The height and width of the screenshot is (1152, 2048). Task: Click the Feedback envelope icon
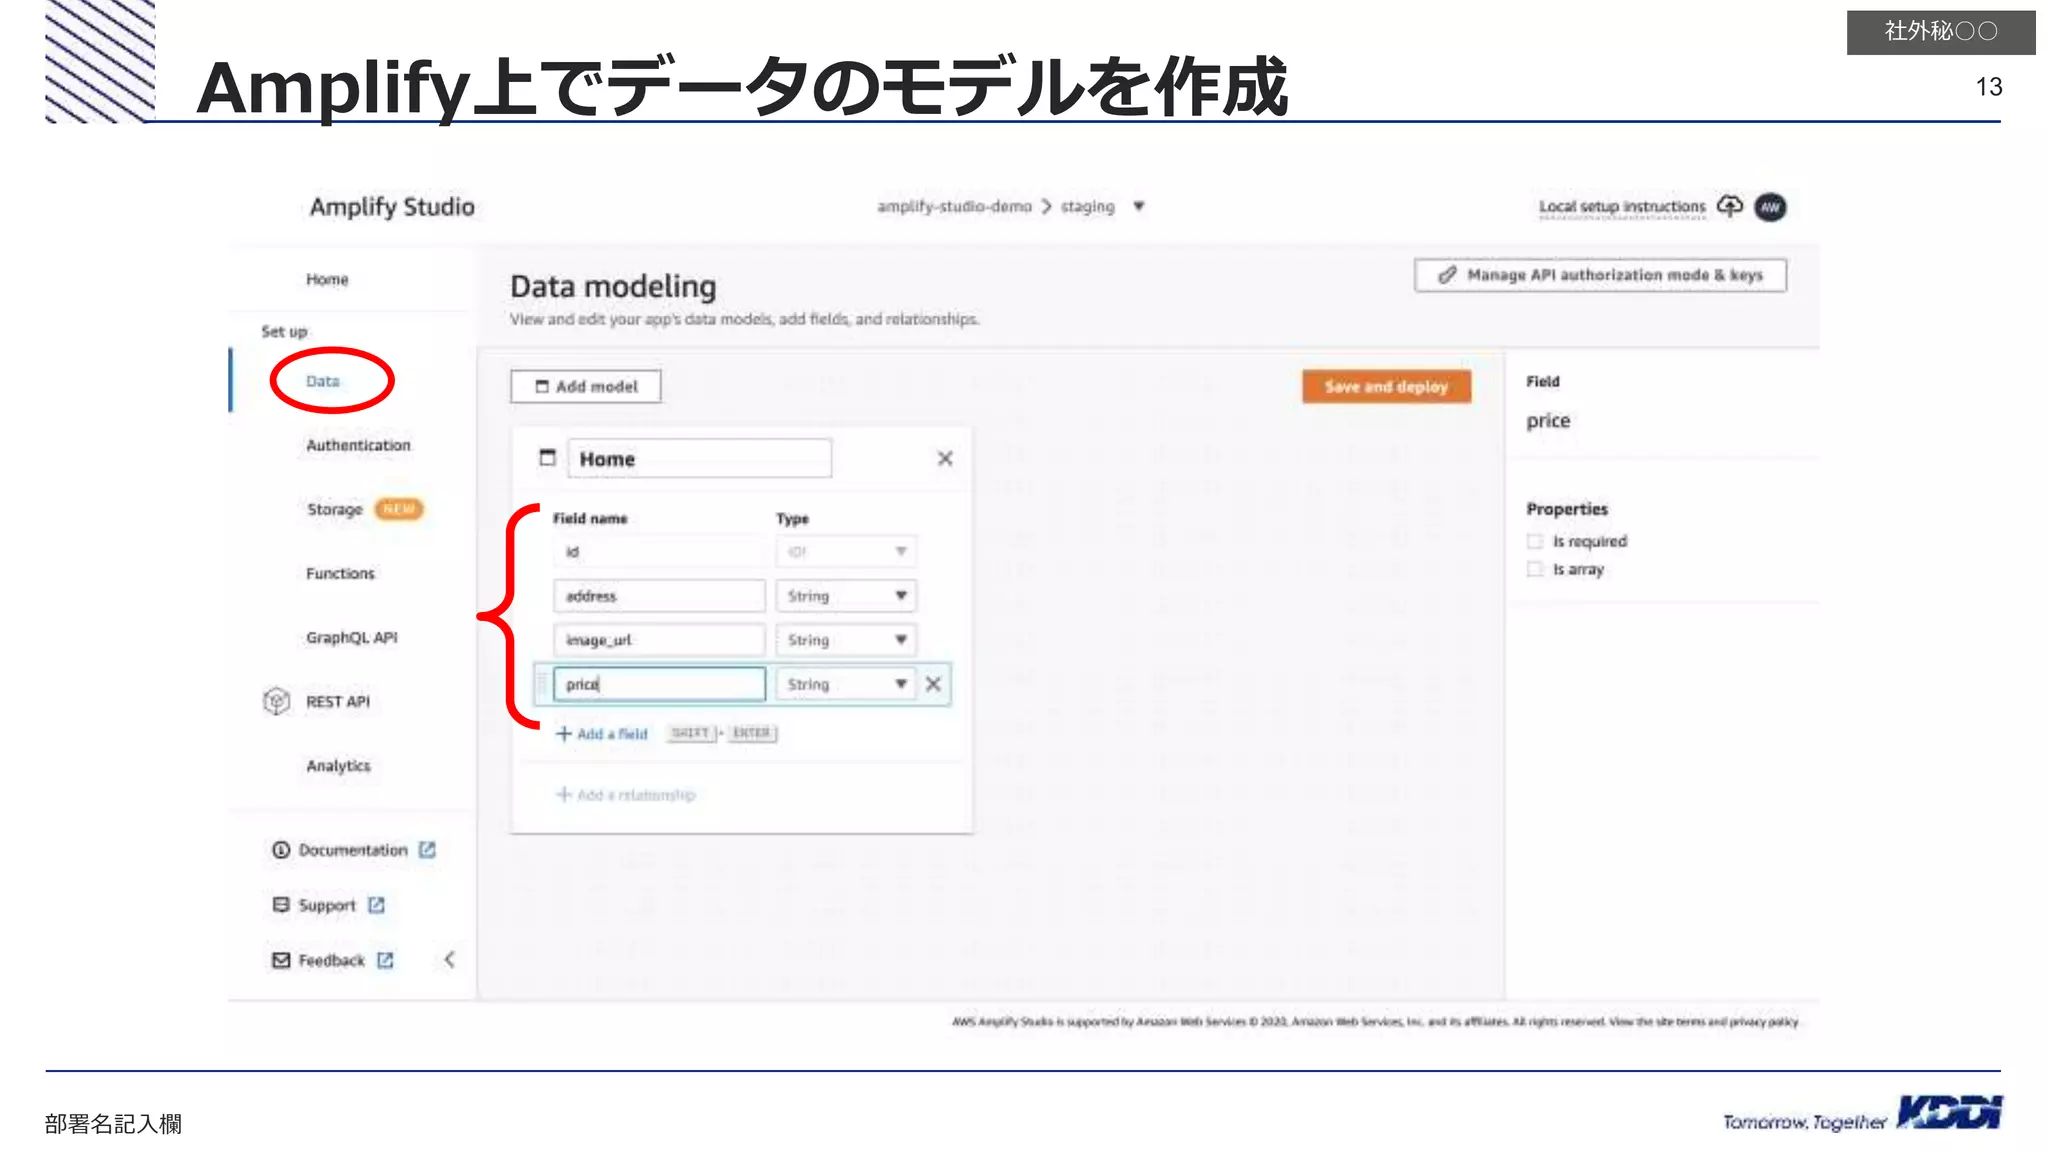coord(281,960)
